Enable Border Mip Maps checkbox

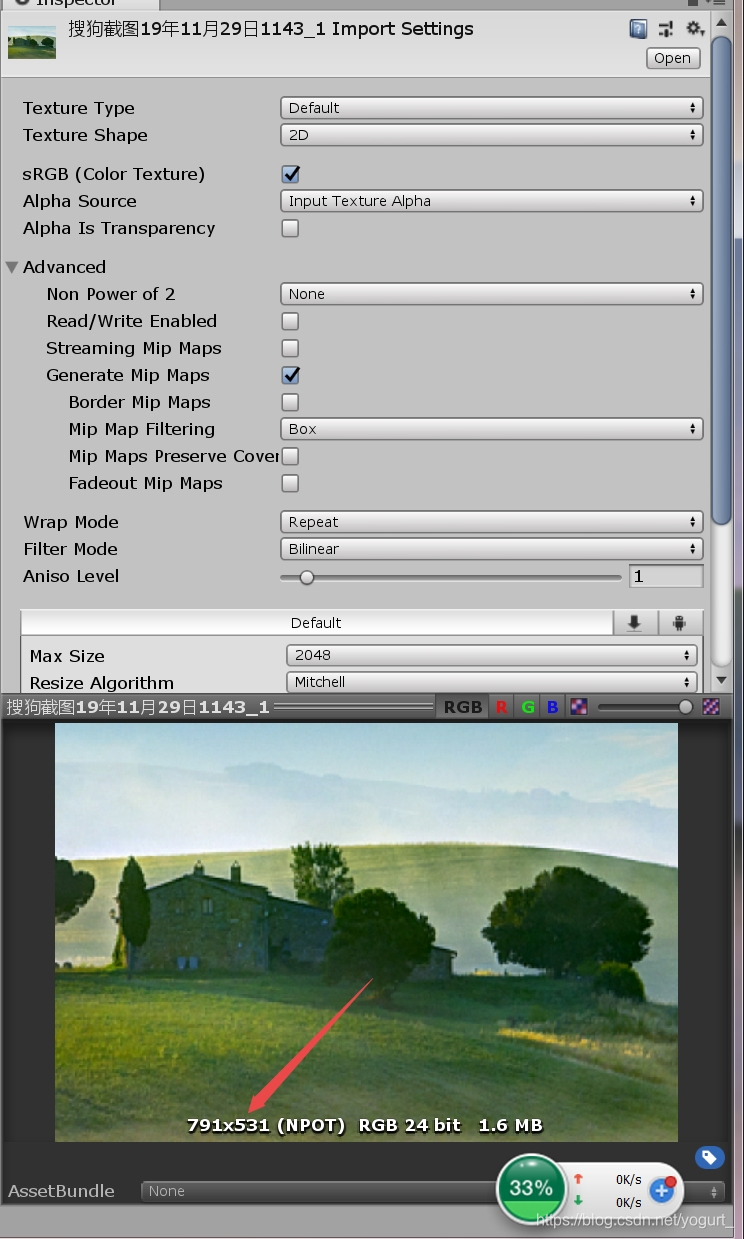coord(291,402)
